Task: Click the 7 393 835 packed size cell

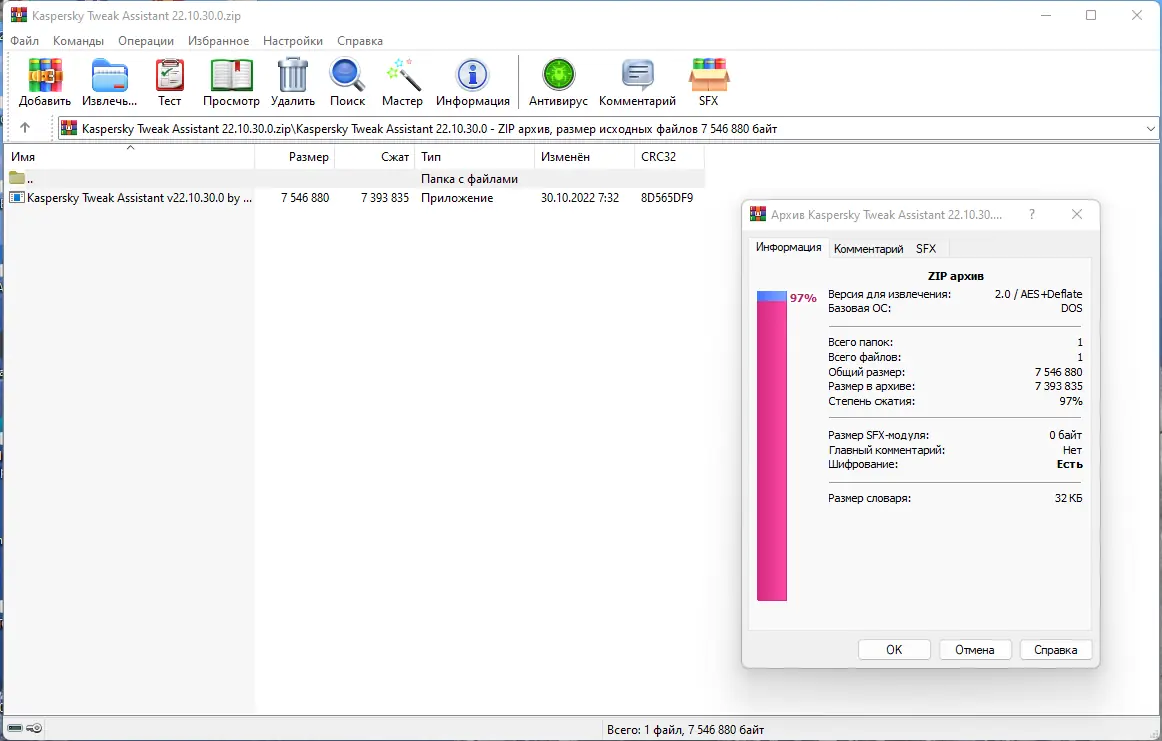Action: 385,198
